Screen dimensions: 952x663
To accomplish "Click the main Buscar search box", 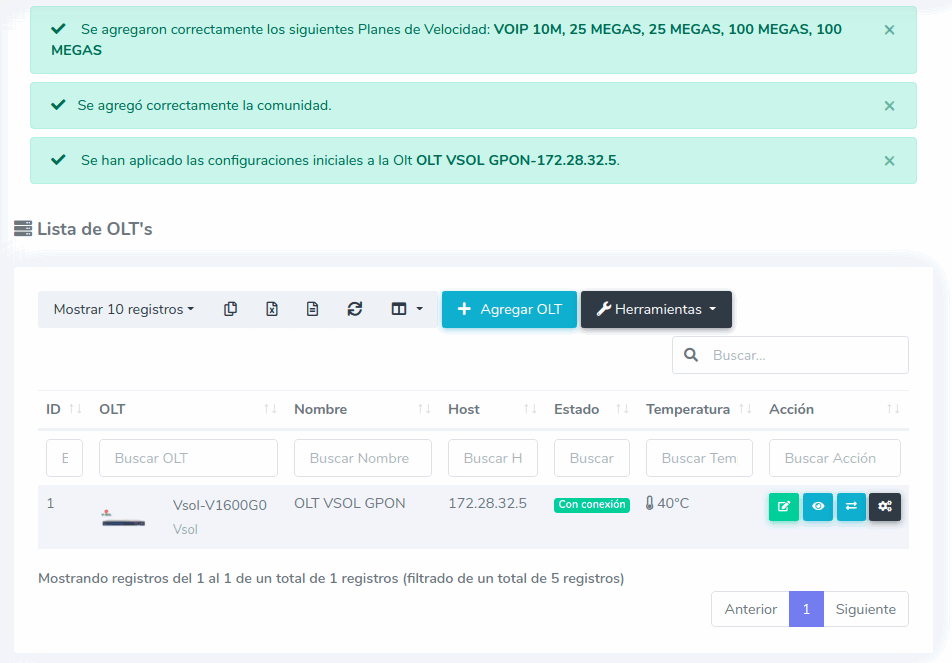I will 803,355.
